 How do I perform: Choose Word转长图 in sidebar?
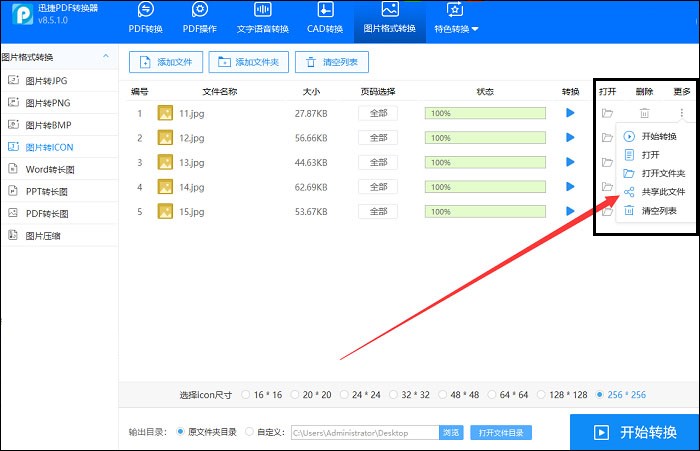pyautogui.click(x=59, y=169)
